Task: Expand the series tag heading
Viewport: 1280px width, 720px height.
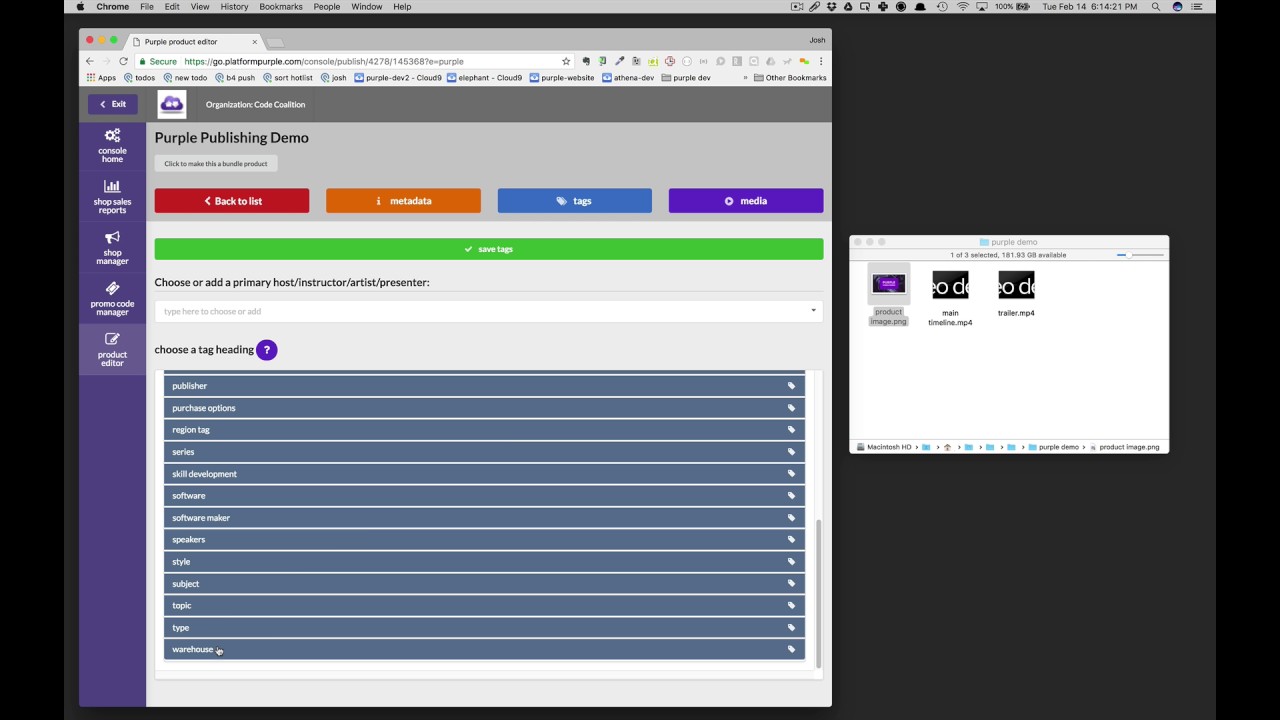Action: click(484, 452)
